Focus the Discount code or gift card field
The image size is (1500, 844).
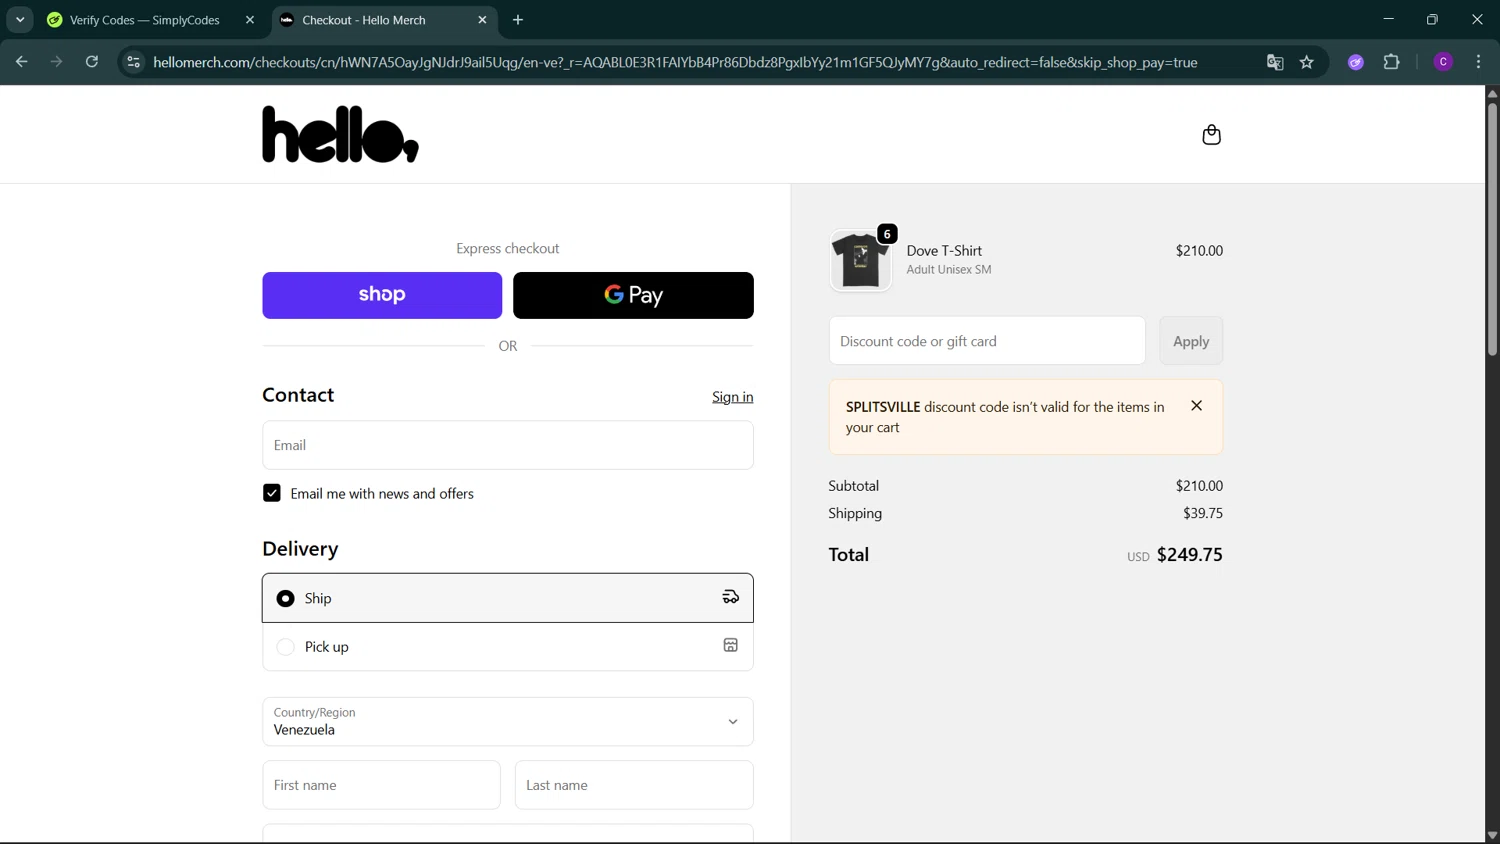(x=987, y=341)
